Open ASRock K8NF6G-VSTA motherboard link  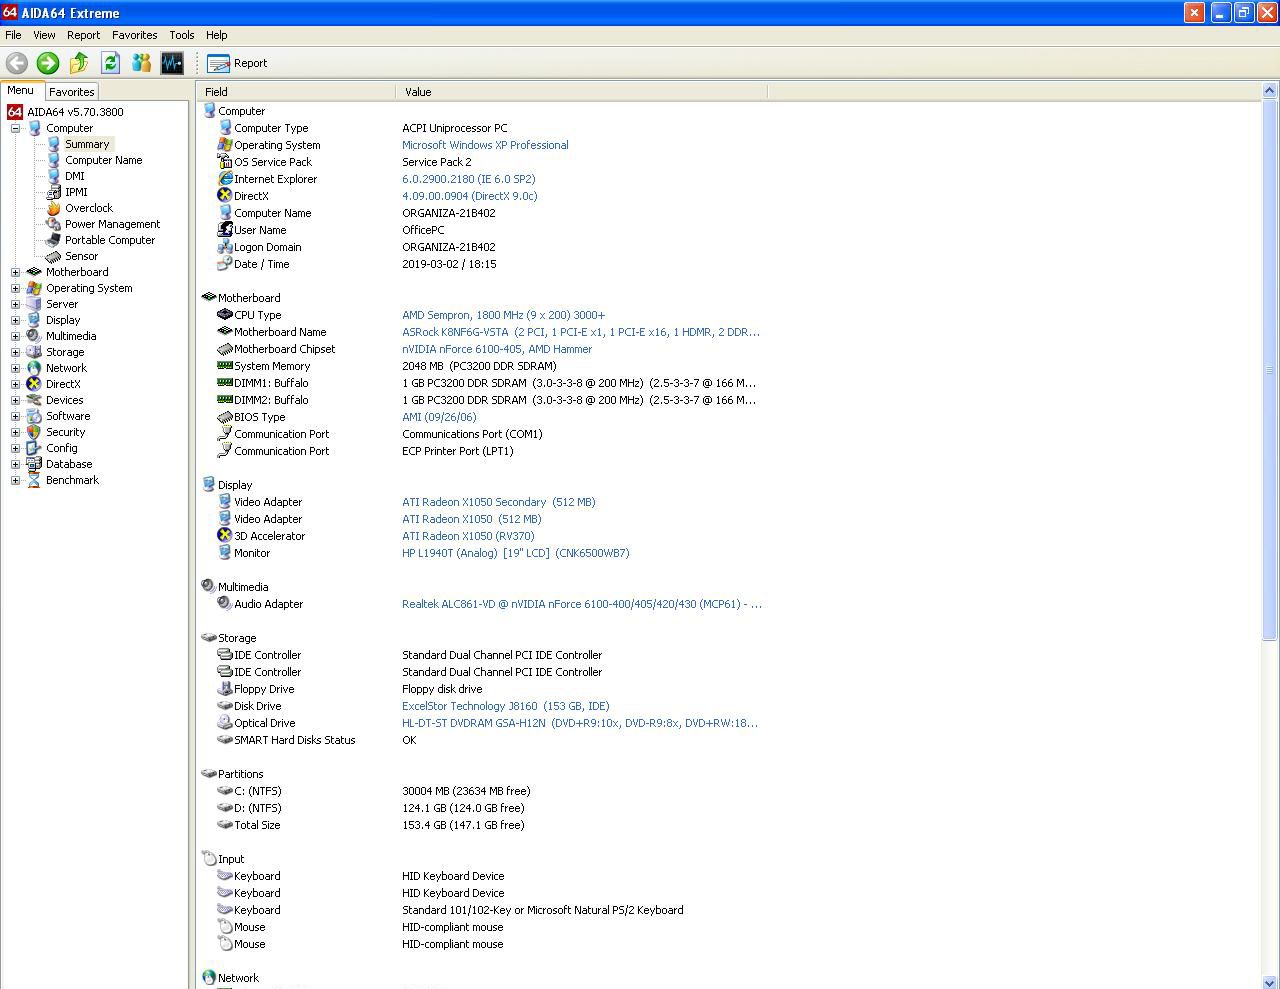pyautogui.click(x=581, y=332)
